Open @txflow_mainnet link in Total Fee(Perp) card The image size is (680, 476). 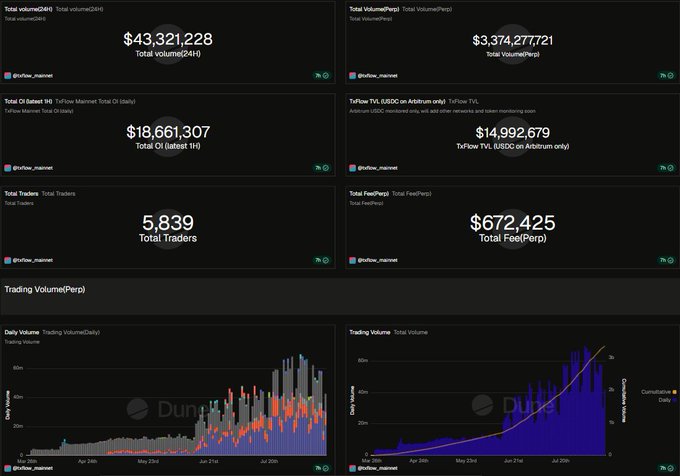point(378,260)
